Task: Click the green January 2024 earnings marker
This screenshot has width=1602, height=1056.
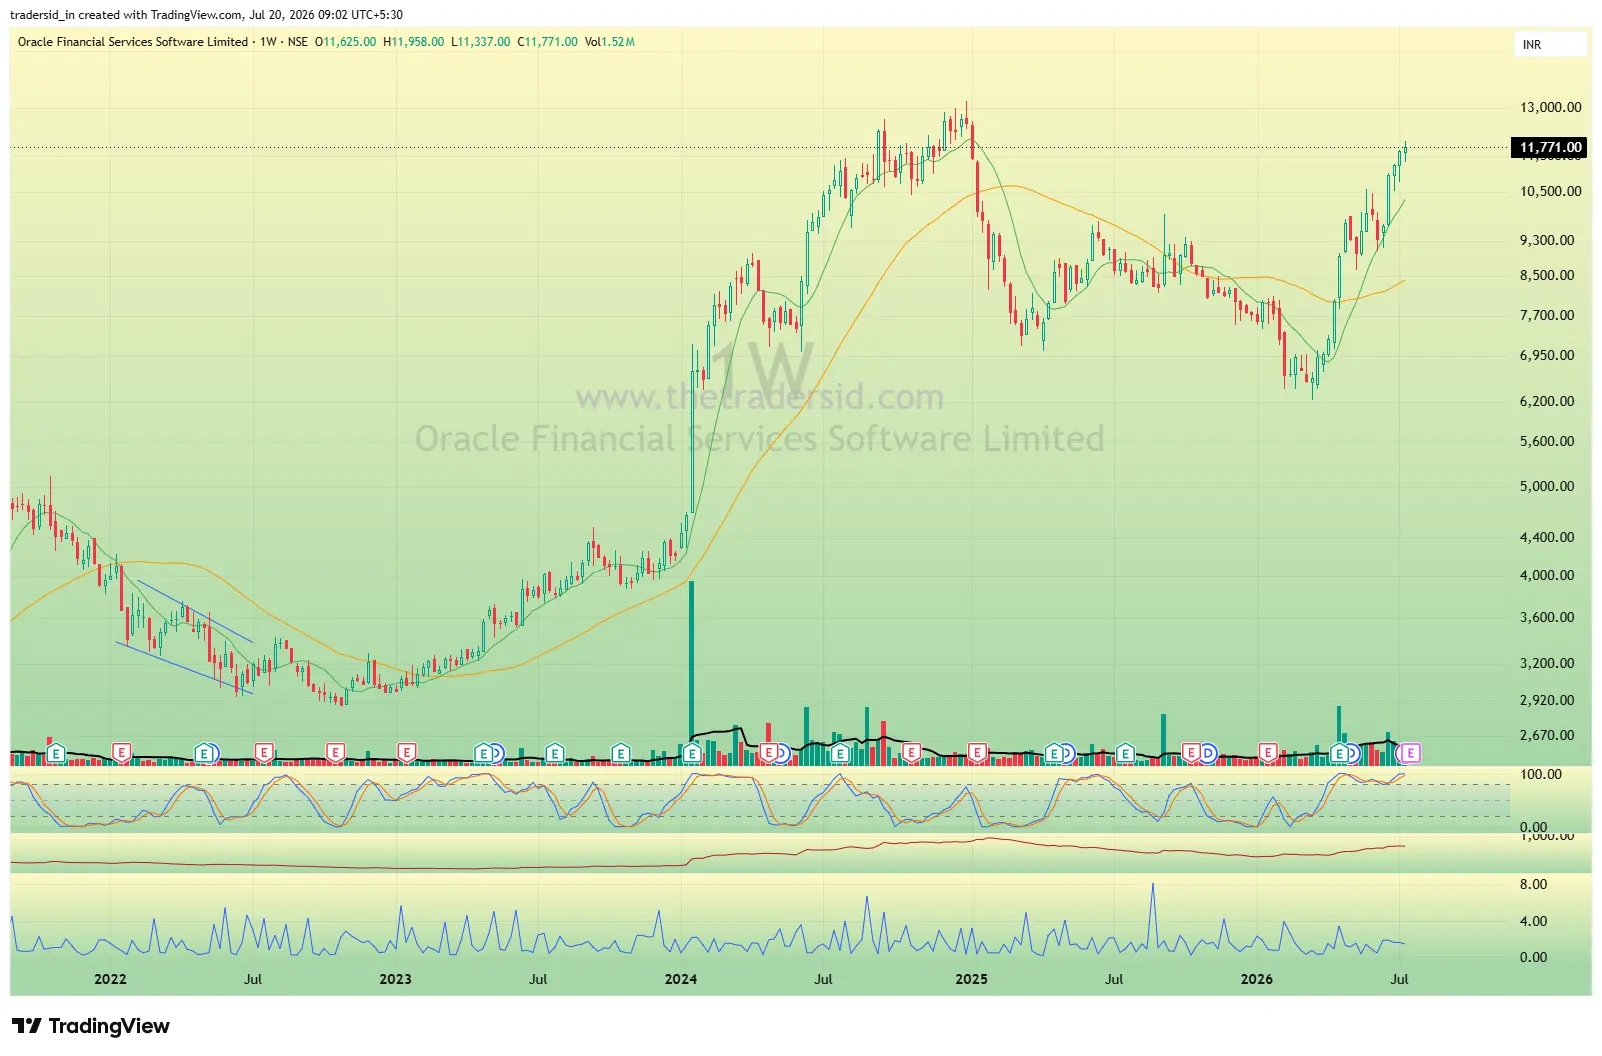Action: click(692, 752)
